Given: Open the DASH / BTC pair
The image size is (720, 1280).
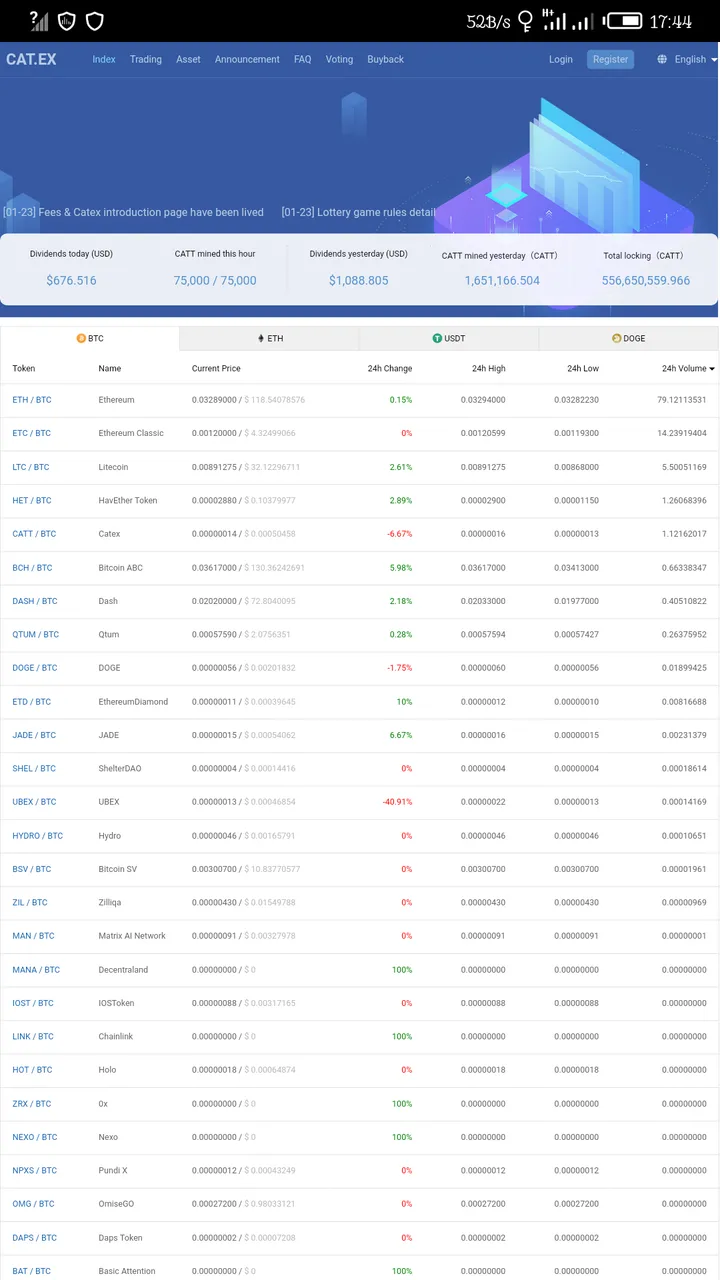Looking at the screenshot, I should click(x=35, y=601).
